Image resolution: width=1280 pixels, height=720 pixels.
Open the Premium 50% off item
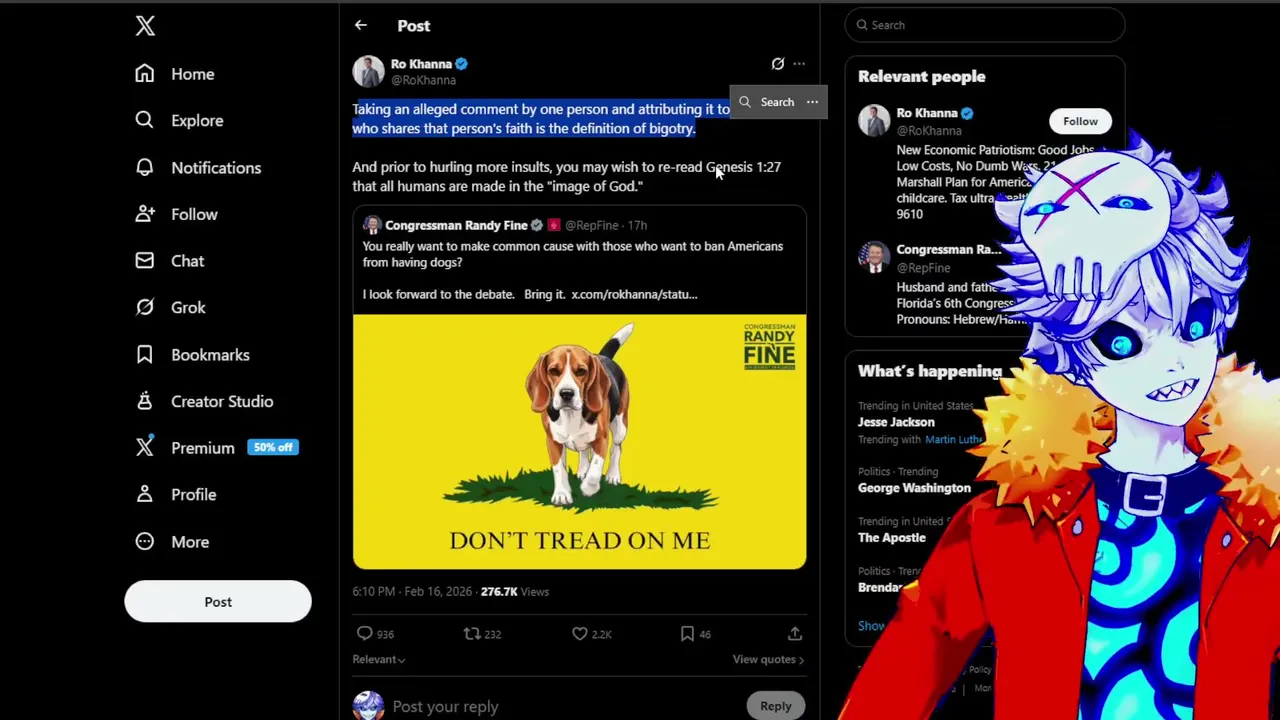[216, 448]
